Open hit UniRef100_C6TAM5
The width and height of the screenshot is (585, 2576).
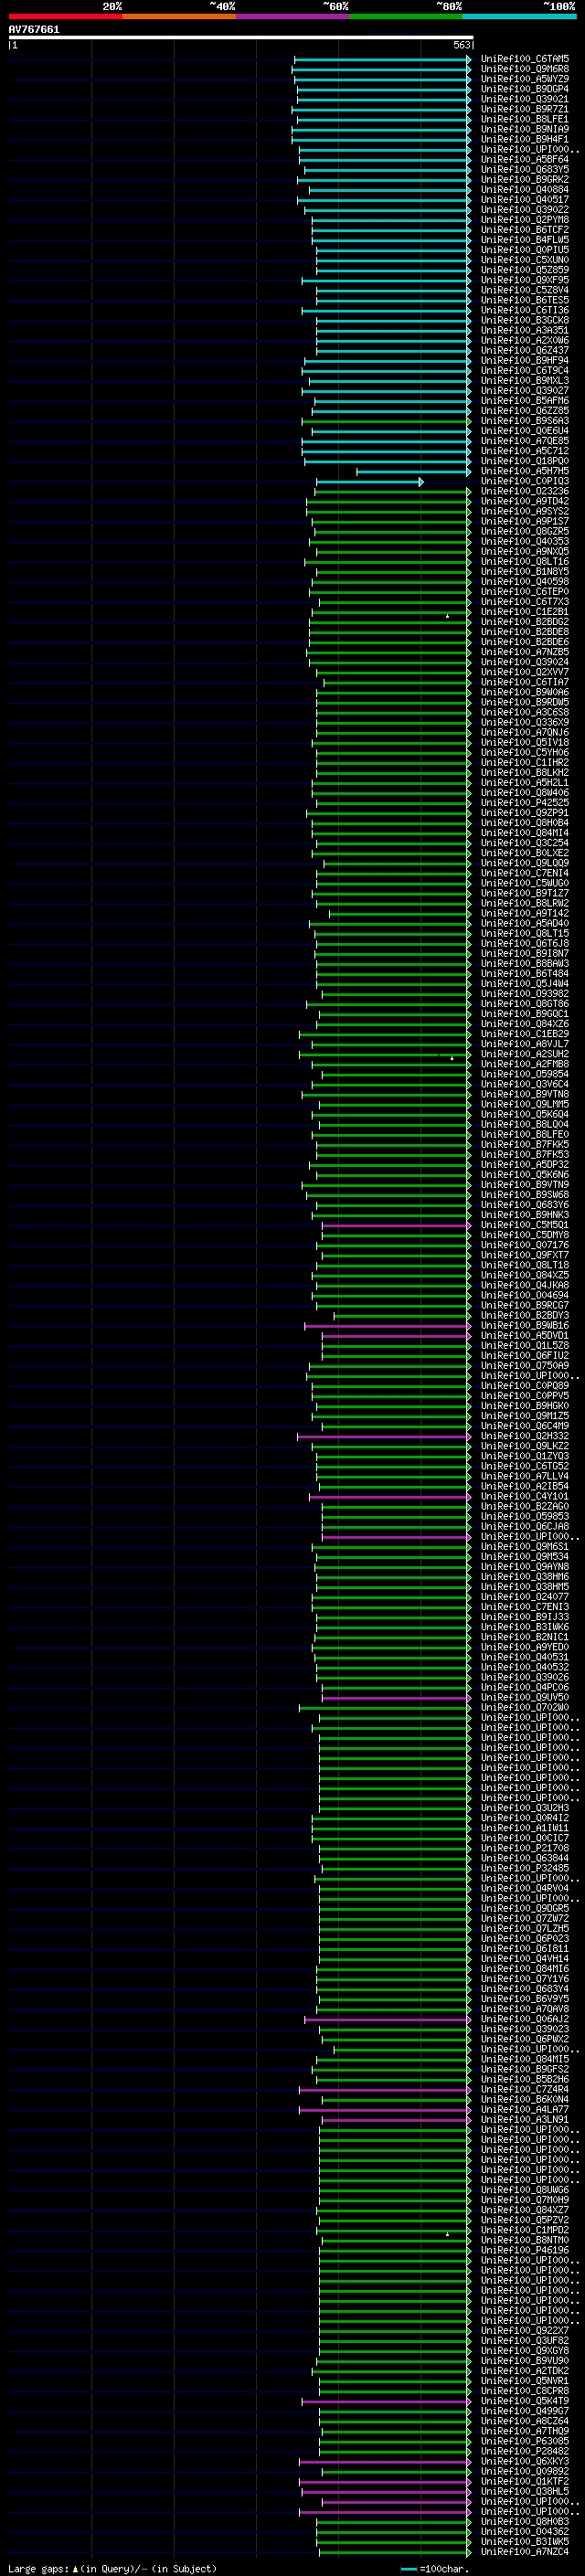[524, 59]
